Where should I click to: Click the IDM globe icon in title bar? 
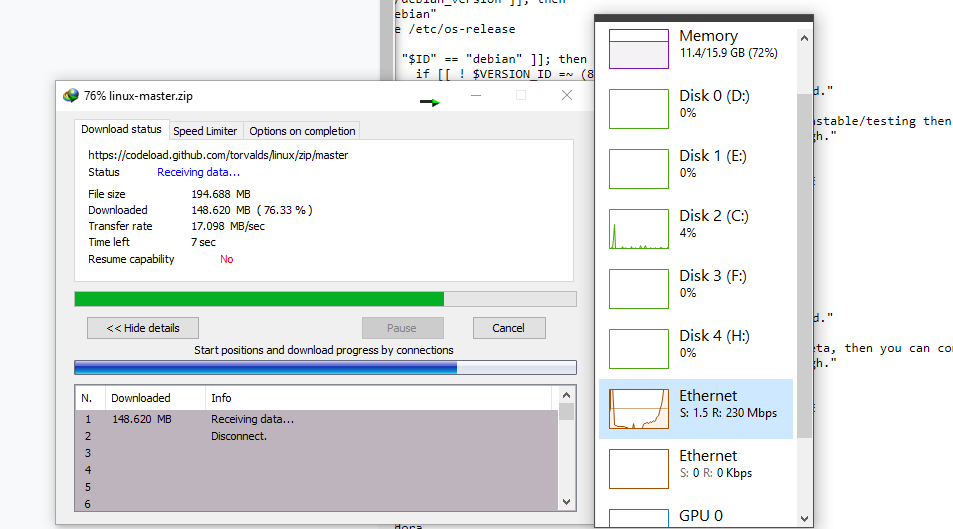[70, 95]
